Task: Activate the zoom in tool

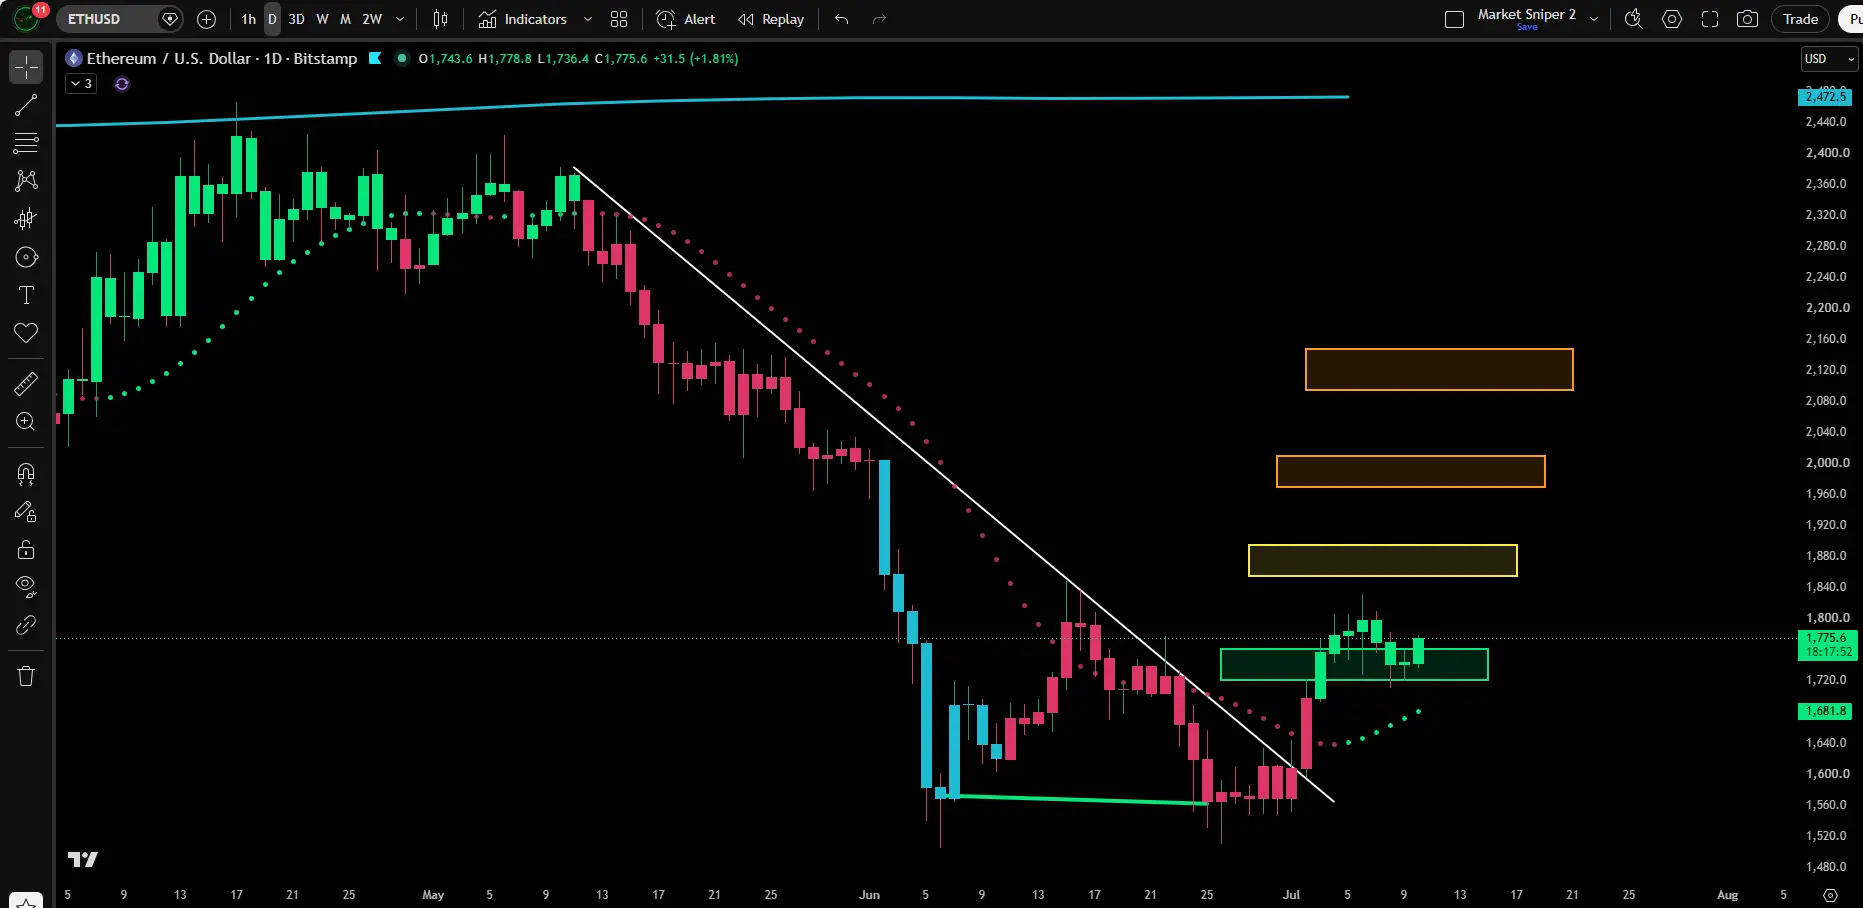Action: coord(26,421)
